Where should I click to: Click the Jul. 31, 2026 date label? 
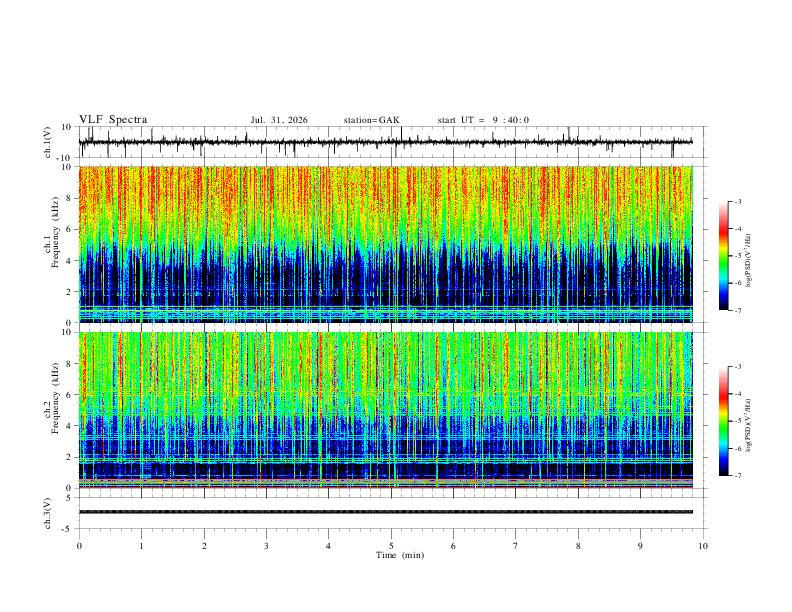[x=279, y=120]
